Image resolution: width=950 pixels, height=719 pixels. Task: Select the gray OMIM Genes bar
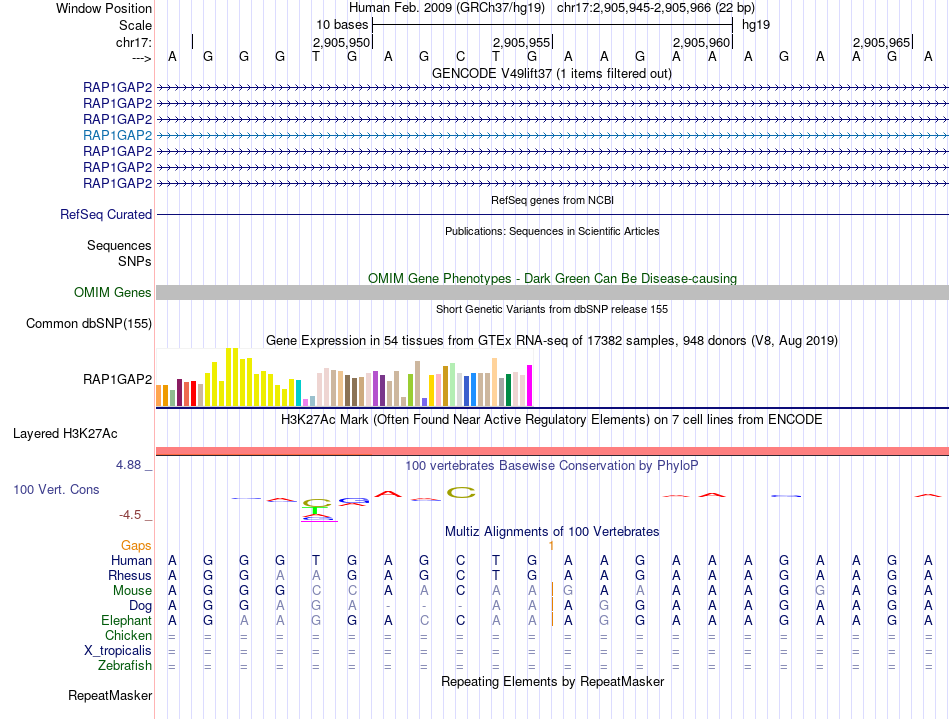pos(552,293)
